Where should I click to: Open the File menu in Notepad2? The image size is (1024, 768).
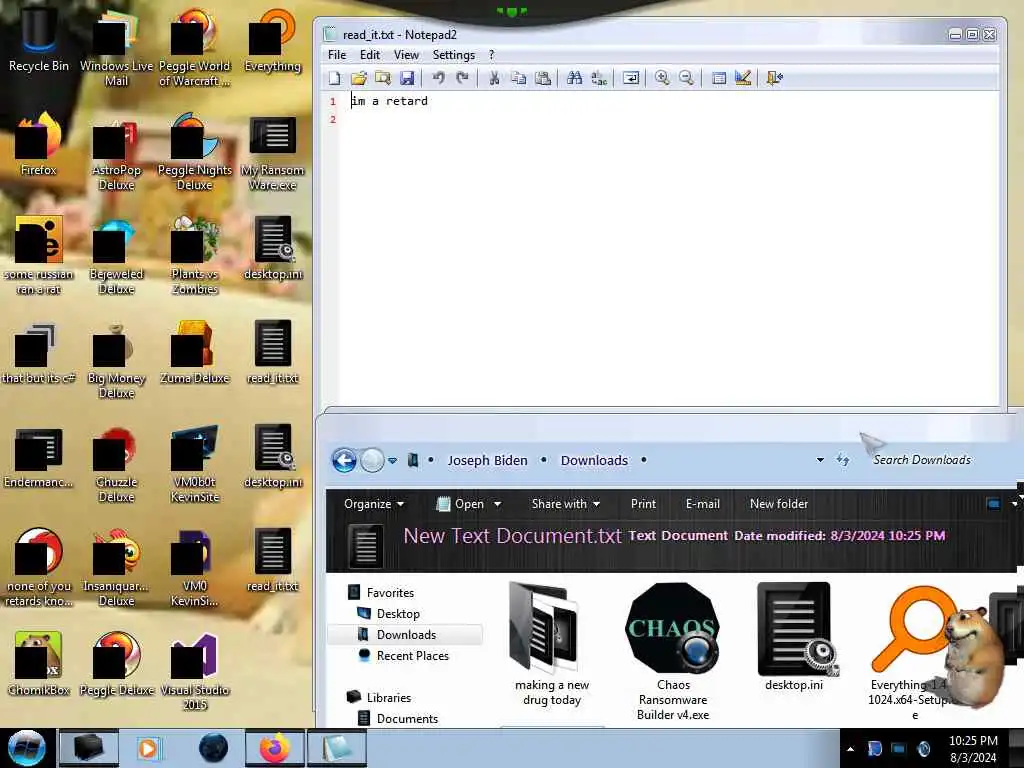click(337, 55)
